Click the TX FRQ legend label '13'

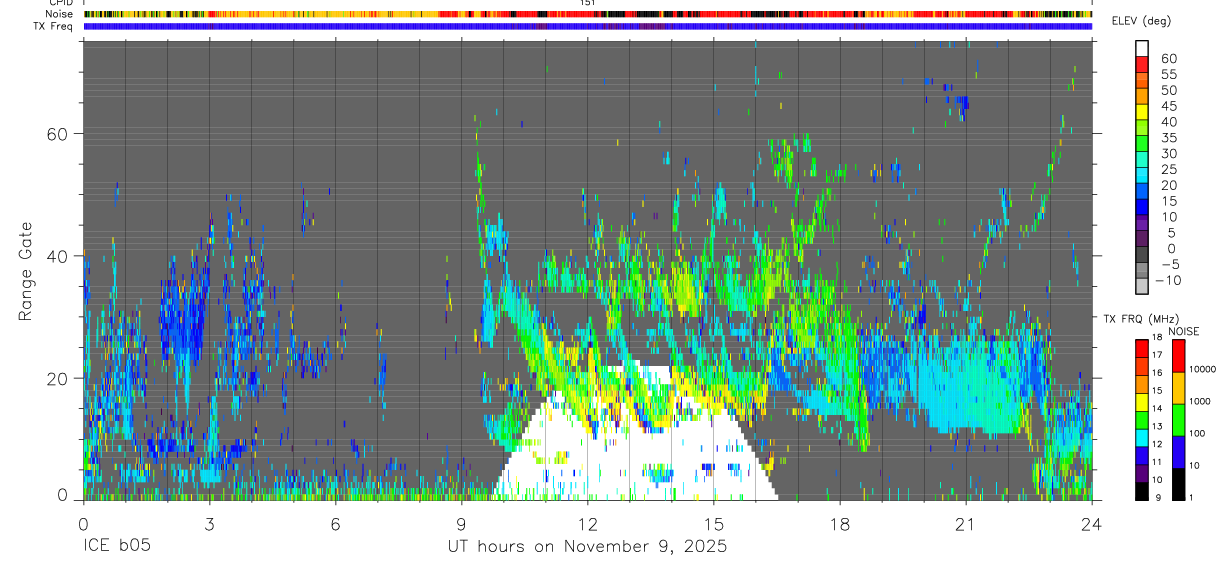[1155, 426]
